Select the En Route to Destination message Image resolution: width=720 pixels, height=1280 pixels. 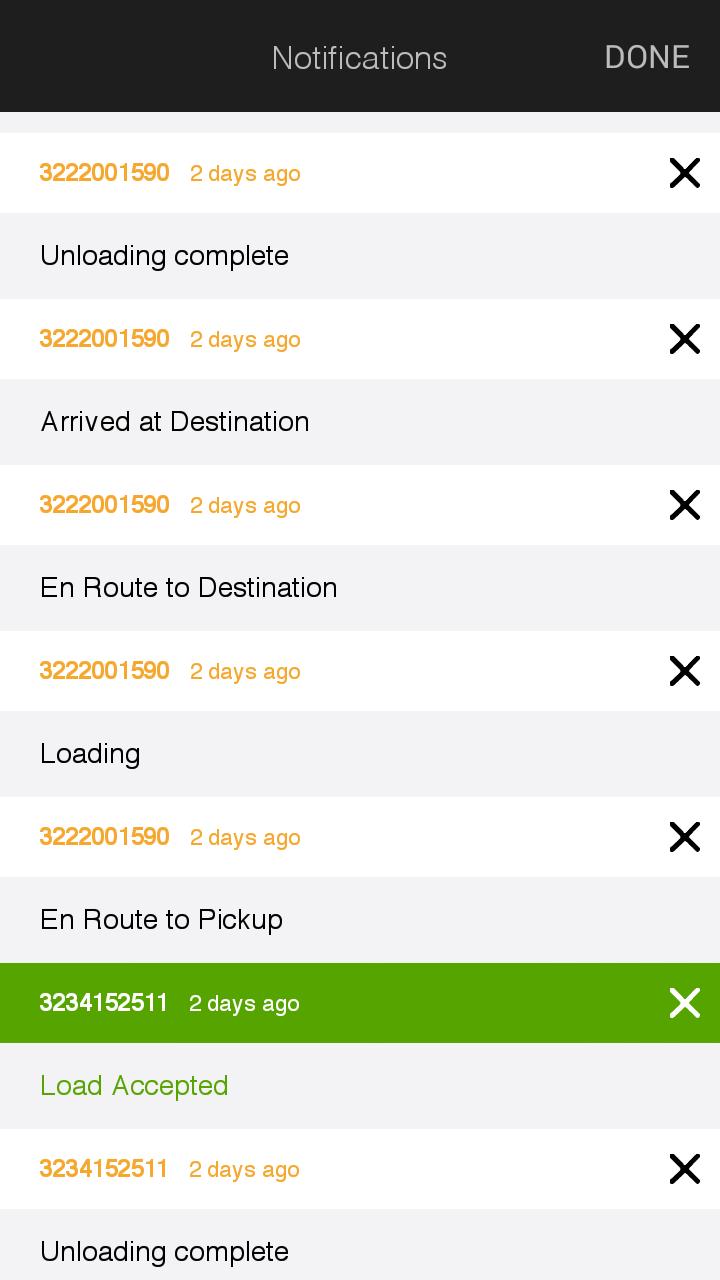[189, 588]
